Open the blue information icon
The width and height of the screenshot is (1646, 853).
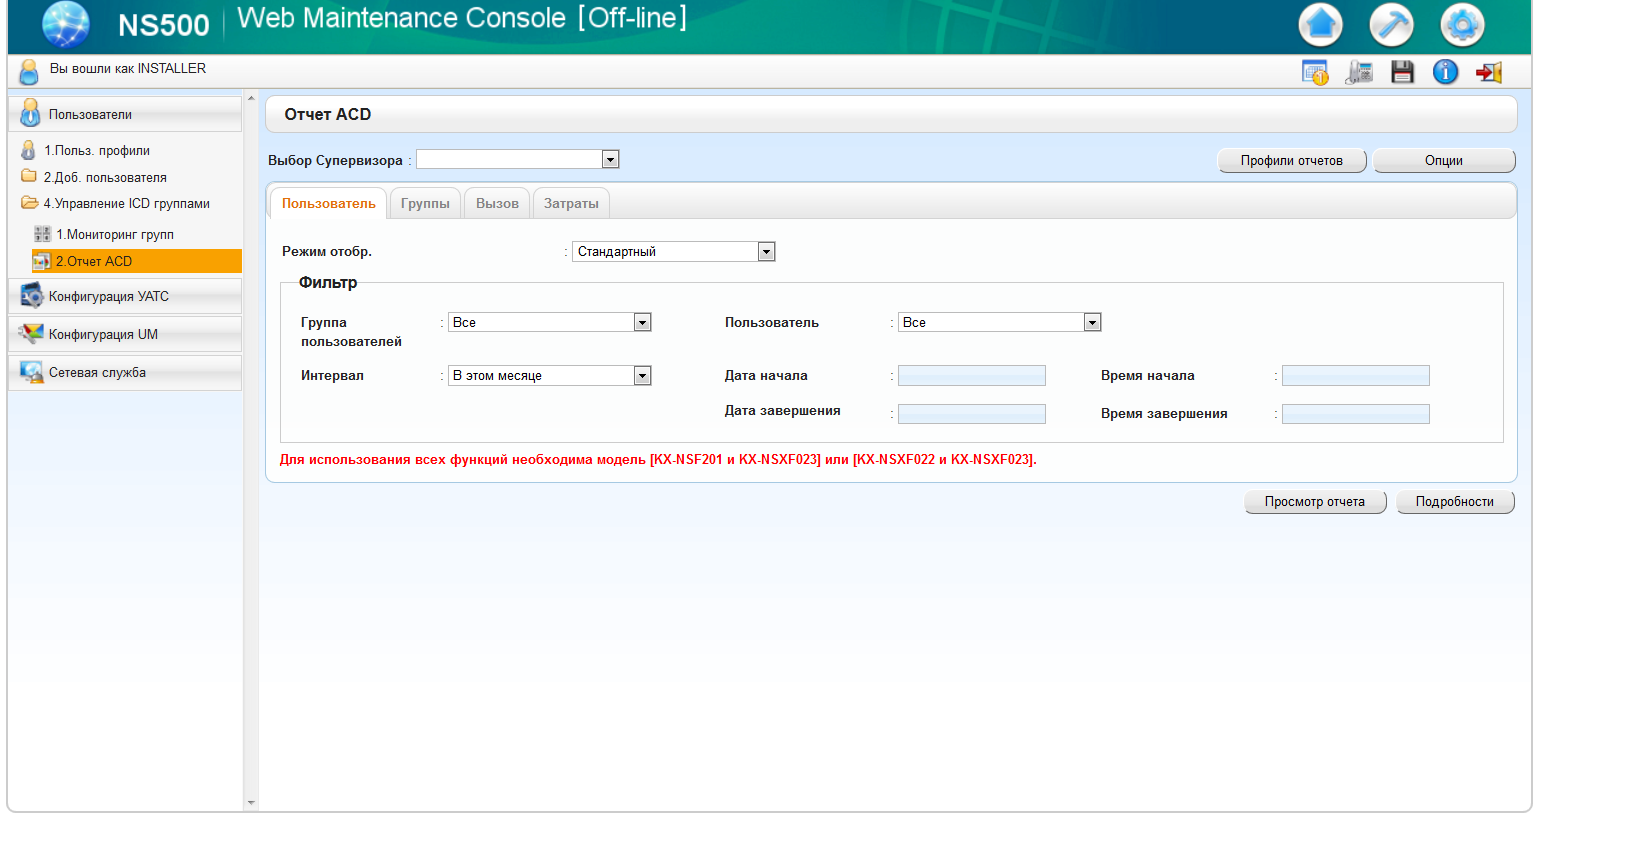1445,72
